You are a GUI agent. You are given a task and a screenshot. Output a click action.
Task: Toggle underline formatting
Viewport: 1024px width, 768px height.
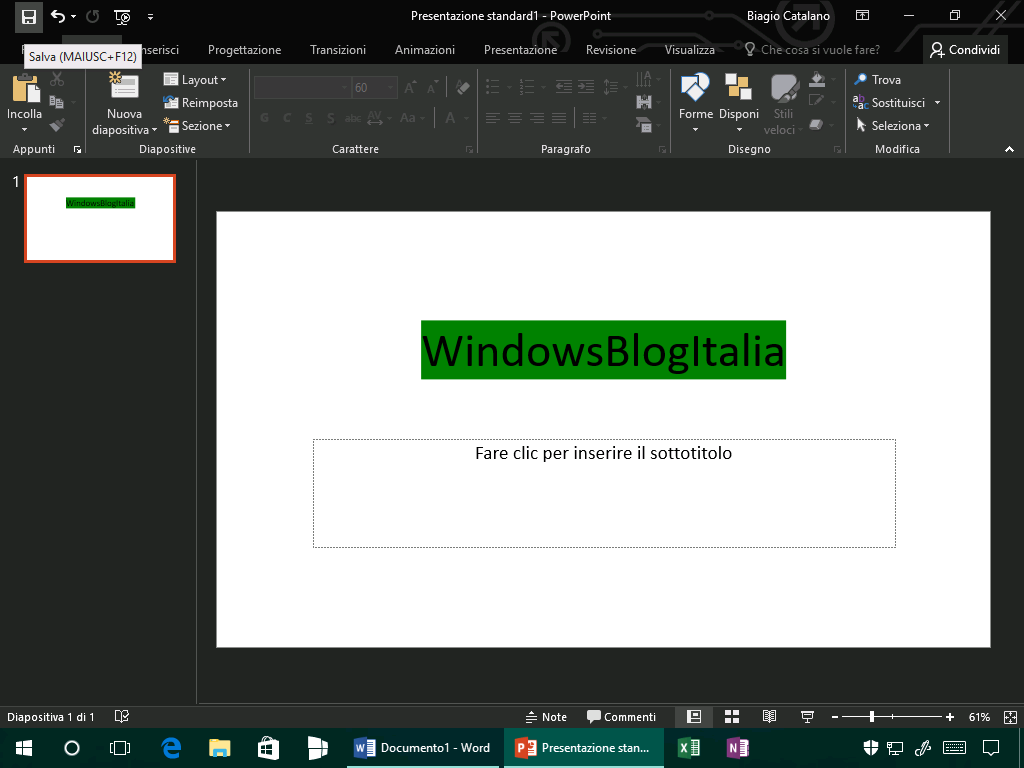[309, 118]
